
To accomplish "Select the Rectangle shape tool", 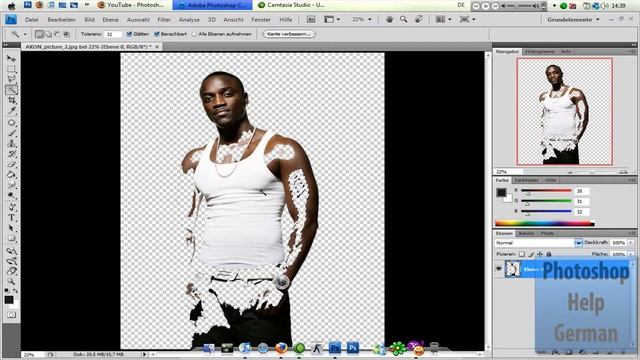I will [x=11, y=239].
